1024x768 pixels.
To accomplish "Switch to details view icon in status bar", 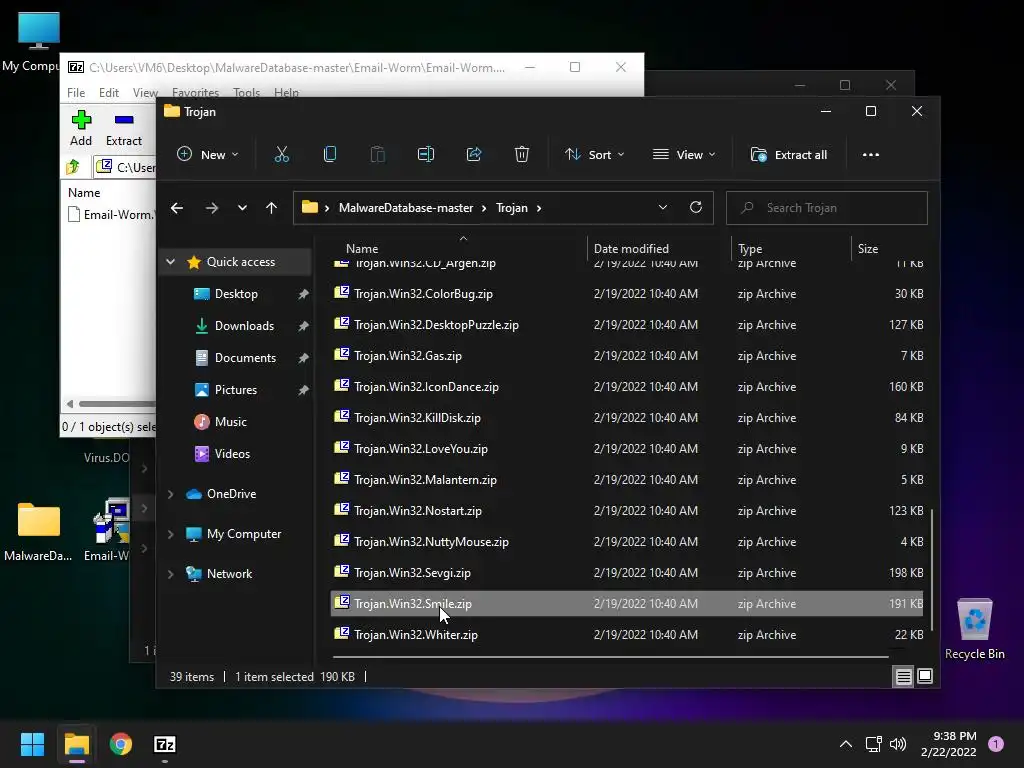I will [903, 677].
